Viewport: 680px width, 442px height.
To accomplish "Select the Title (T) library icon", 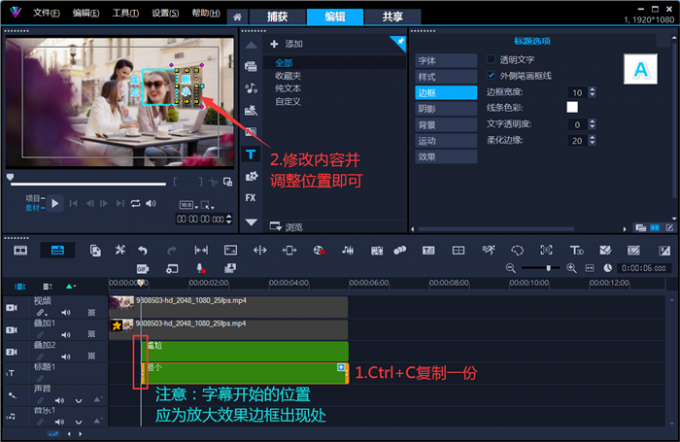I will 251,154.
